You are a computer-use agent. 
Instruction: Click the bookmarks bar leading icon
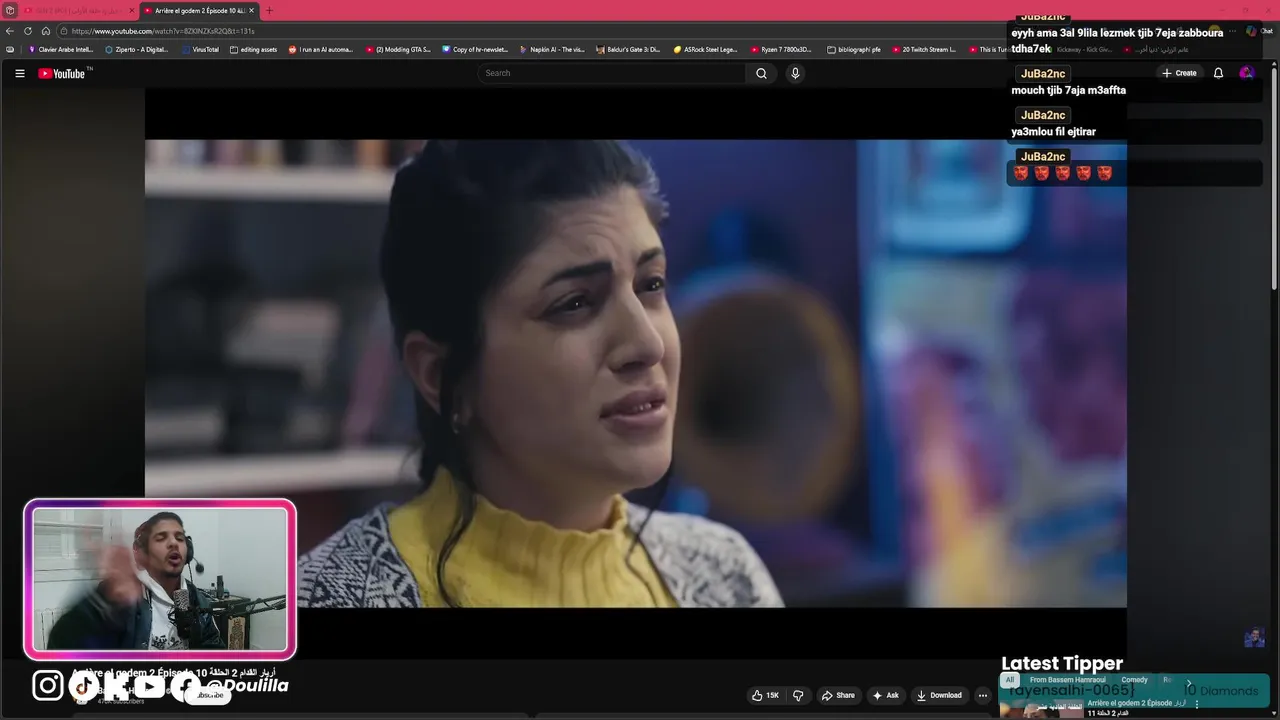pos(10,49)
